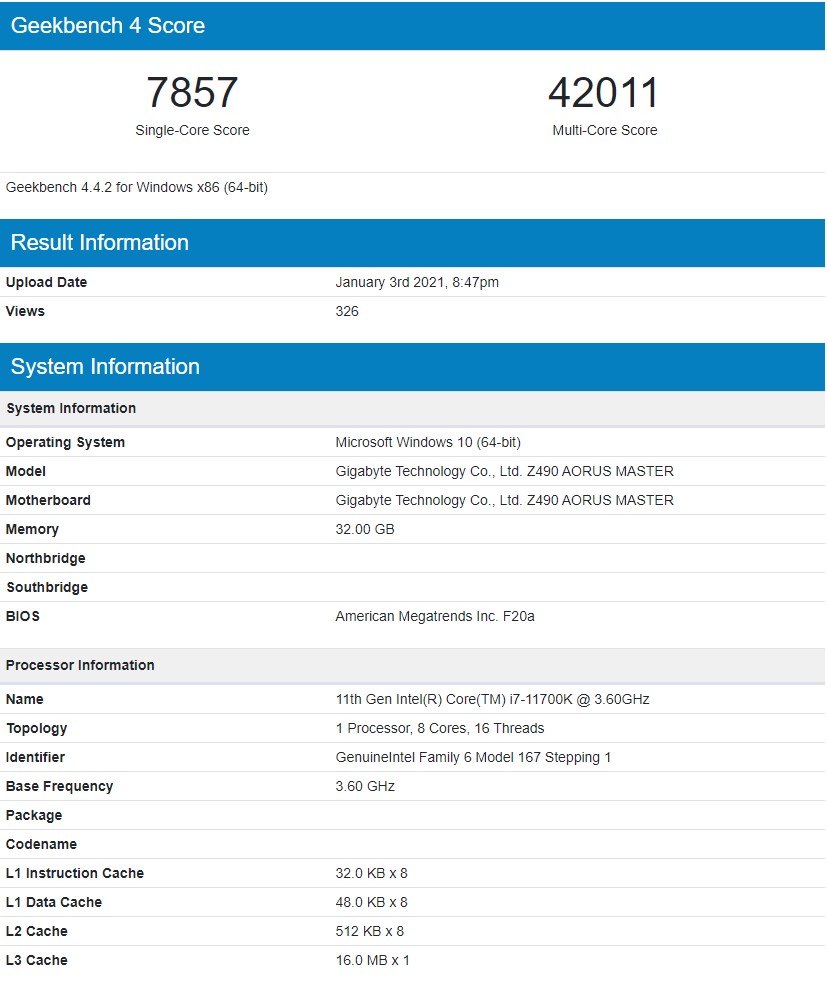Click the Single-Core Score label

click(x=192, y=130)
